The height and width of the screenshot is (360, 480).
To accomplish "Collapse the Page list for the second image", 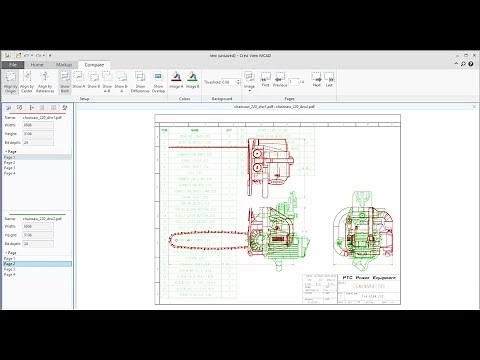I will (6, 253).
